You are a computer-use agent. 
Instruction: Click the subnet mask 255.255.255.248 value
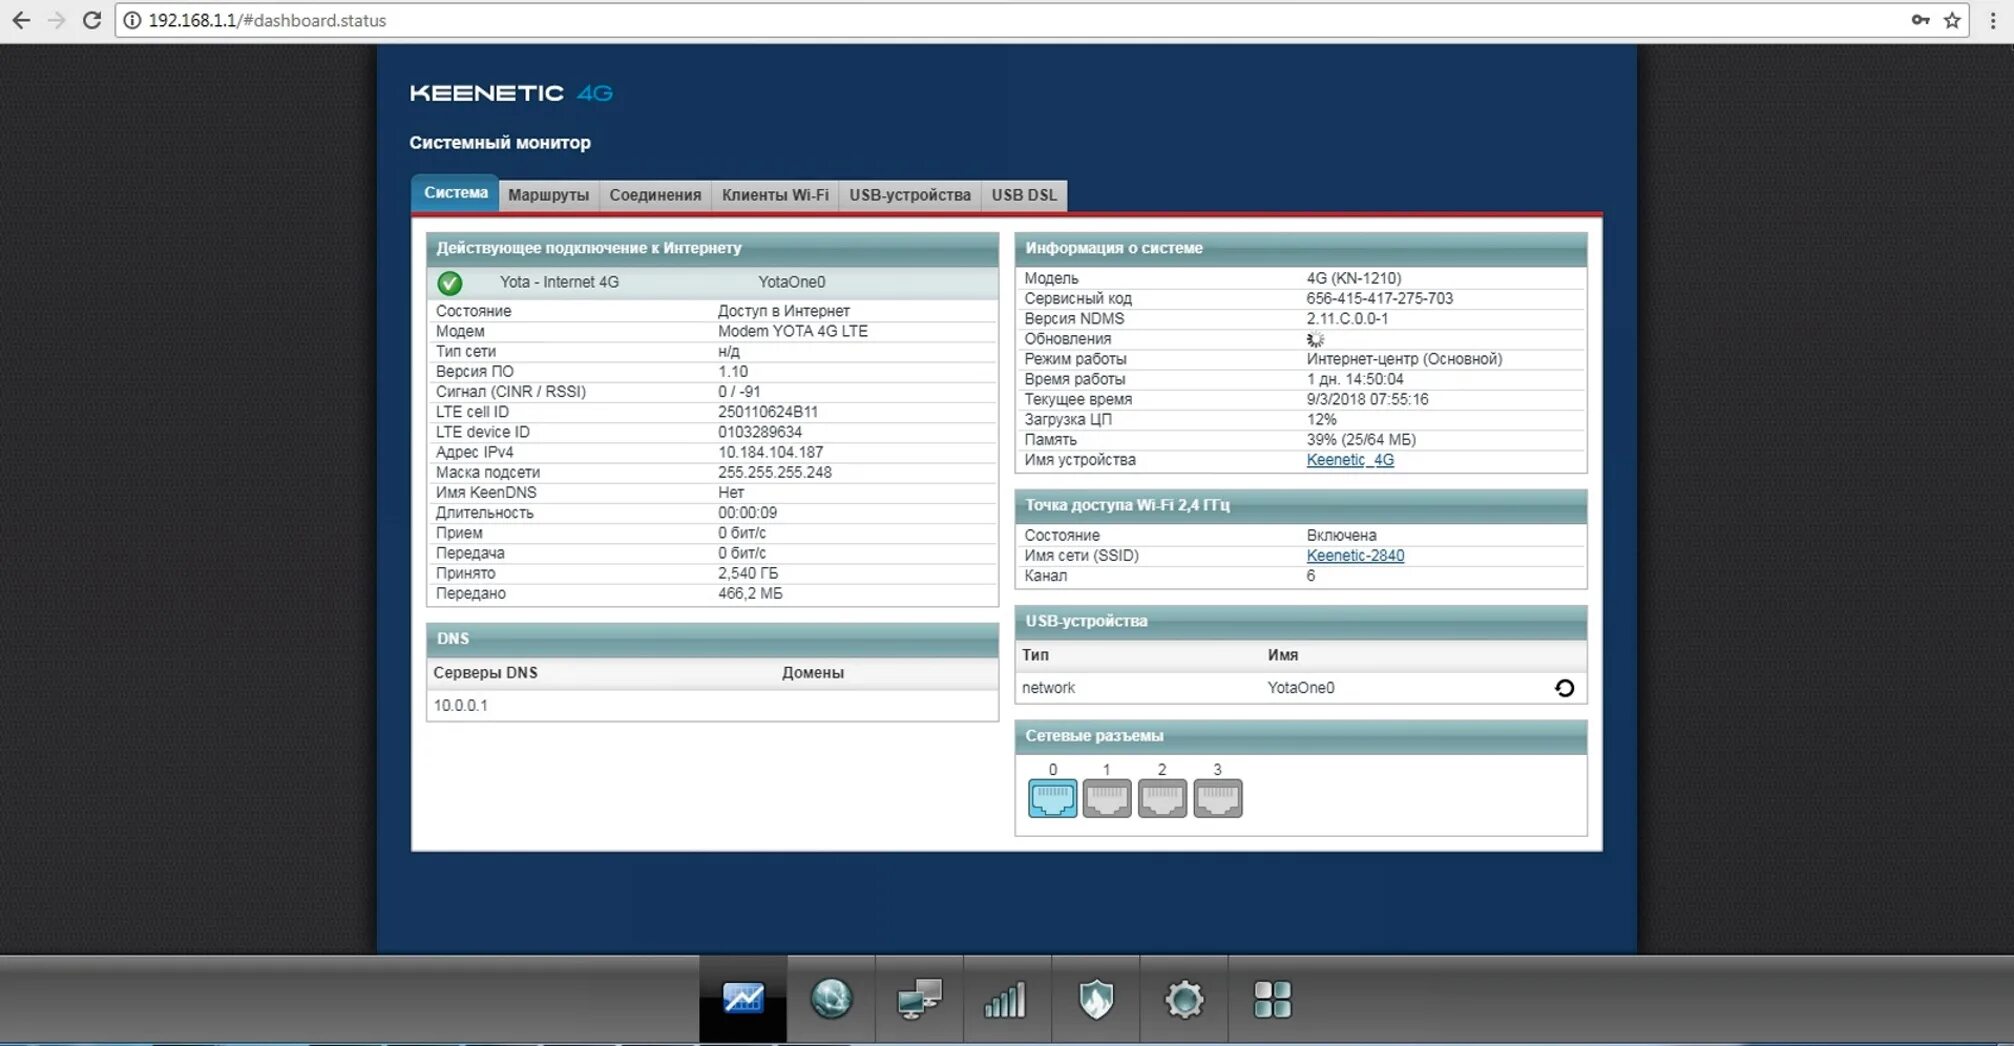(x=774, y=473)
